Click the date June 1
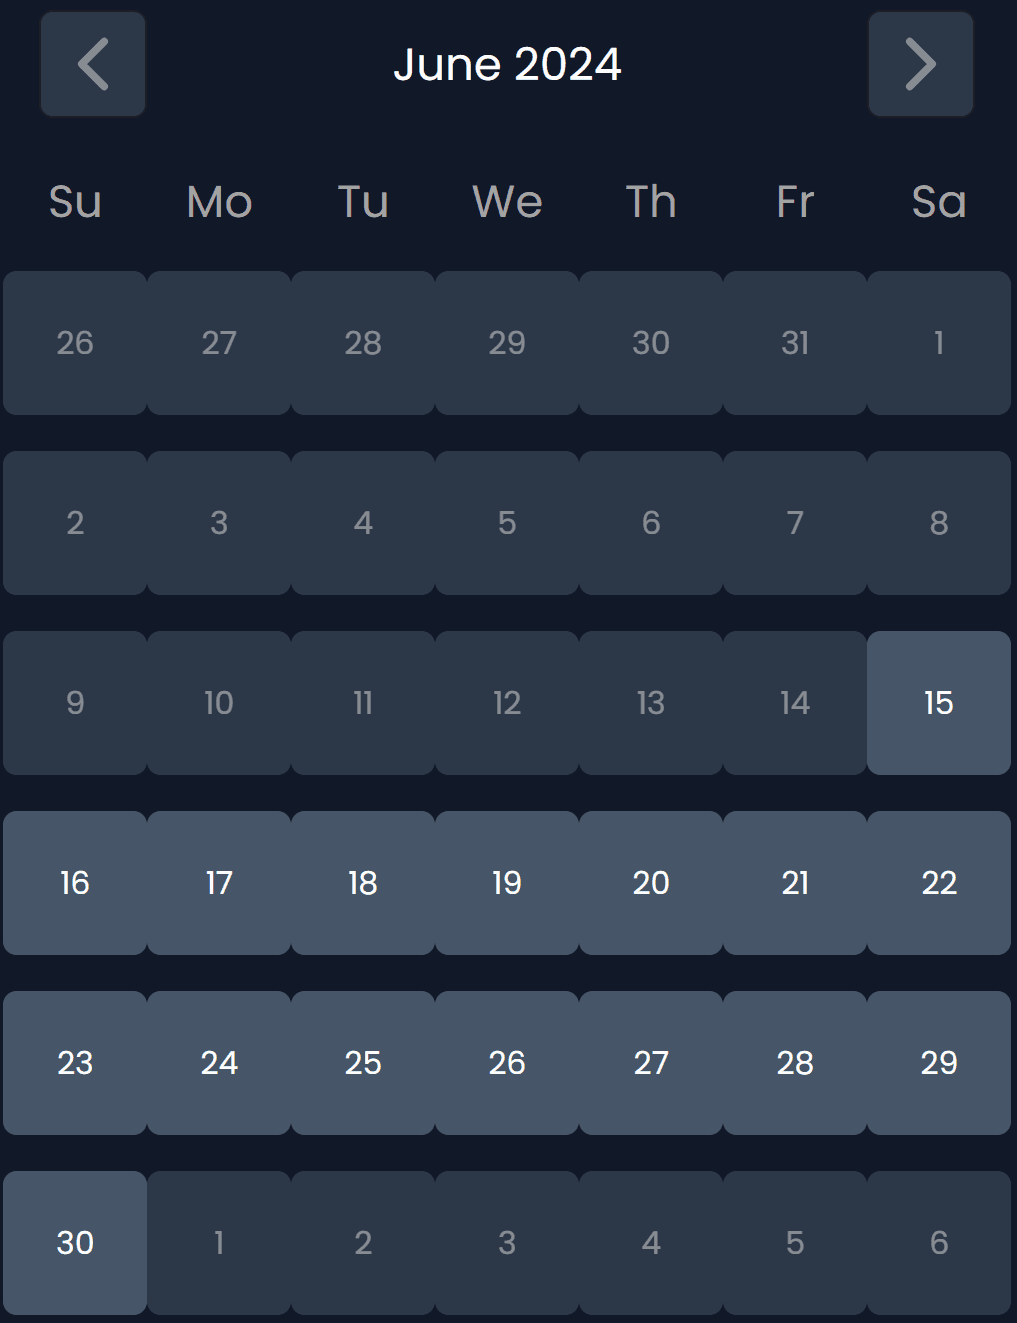 pos(938,343)
